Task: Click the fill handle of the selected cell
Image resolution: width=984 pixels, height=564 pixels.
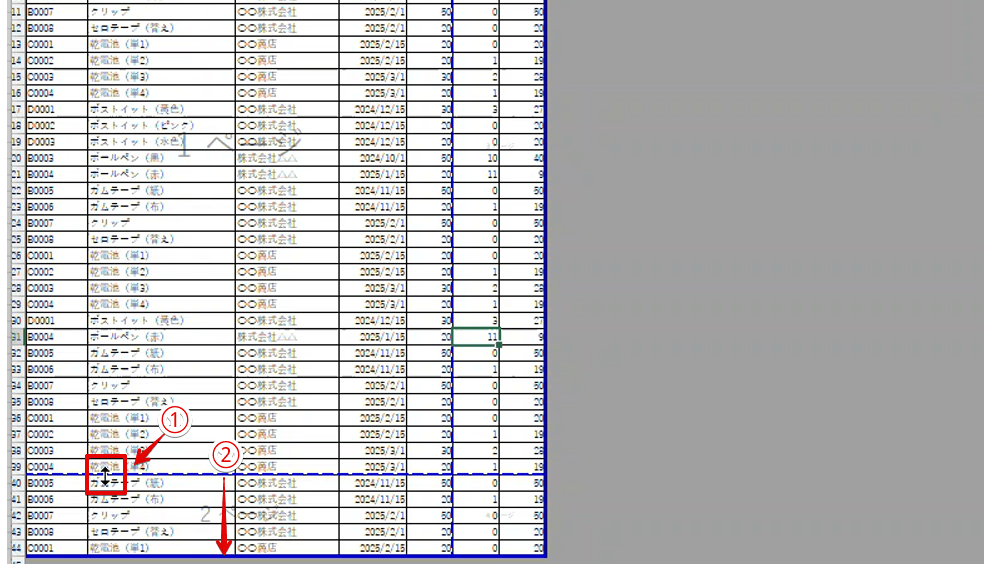Action: (x=498, y=345)
